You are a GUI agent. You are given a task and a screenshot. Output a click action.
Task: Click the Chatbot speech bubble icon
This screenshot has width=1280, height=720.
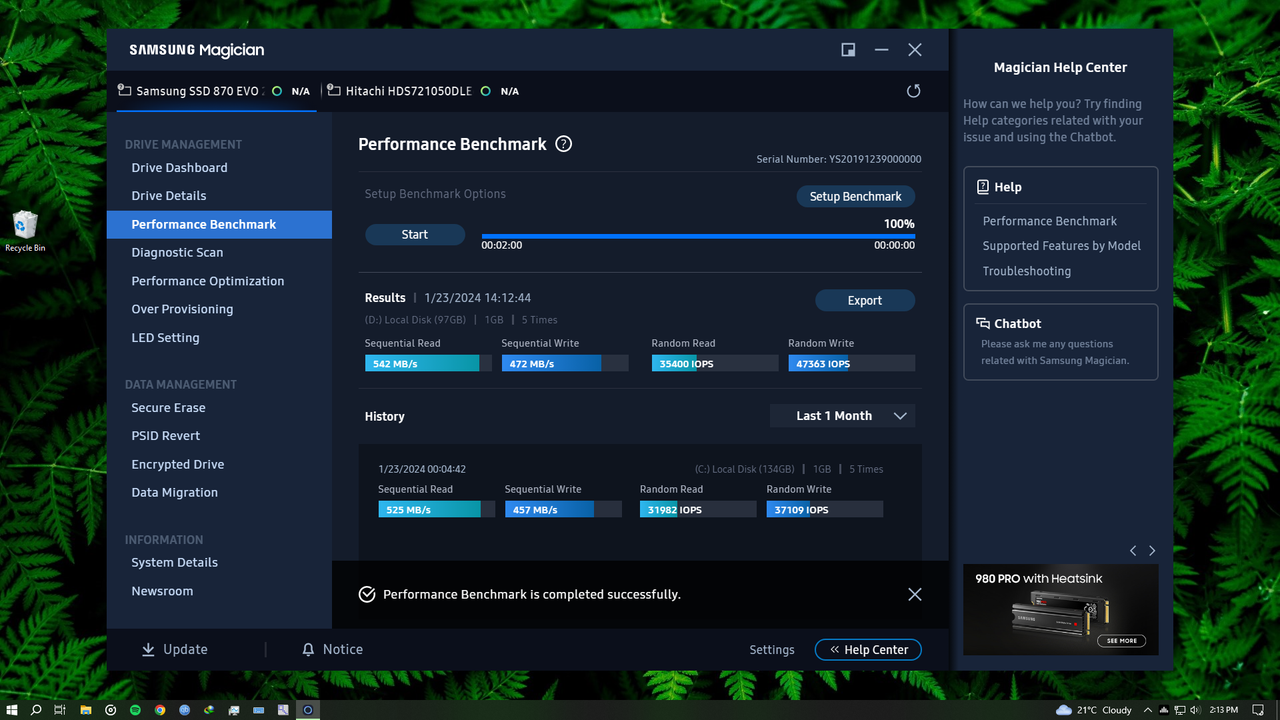pyautogui.click(x=983, y=323)
